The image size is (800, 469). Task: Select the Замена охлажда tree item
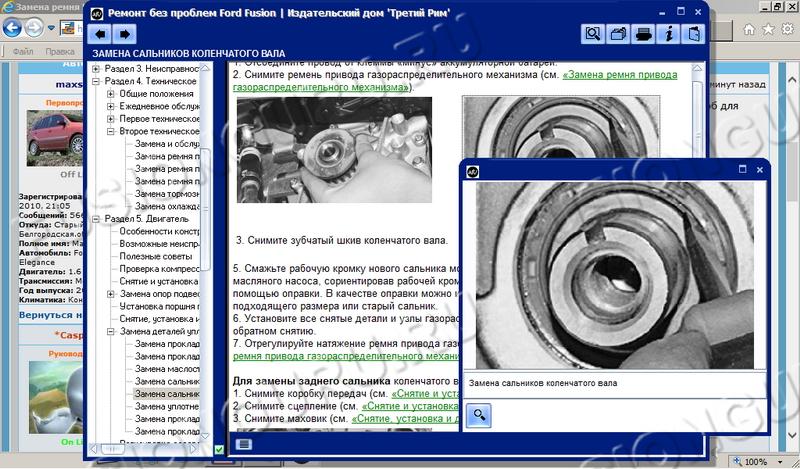tap(167, 206)
